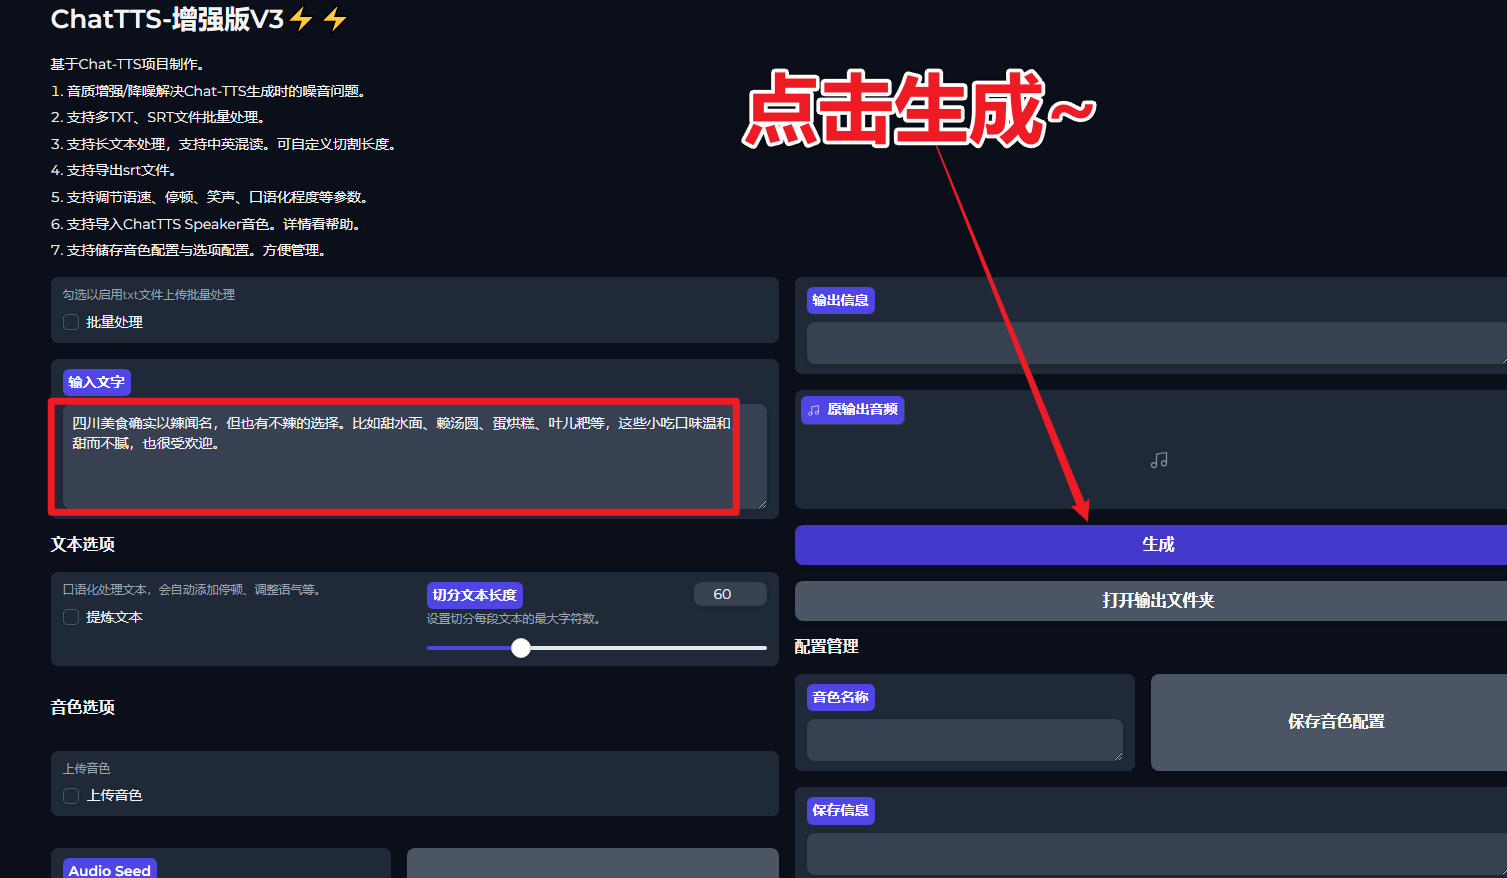Tick the 提炼文本 checkbox
1507x878 pixels.
coord(71,617)
